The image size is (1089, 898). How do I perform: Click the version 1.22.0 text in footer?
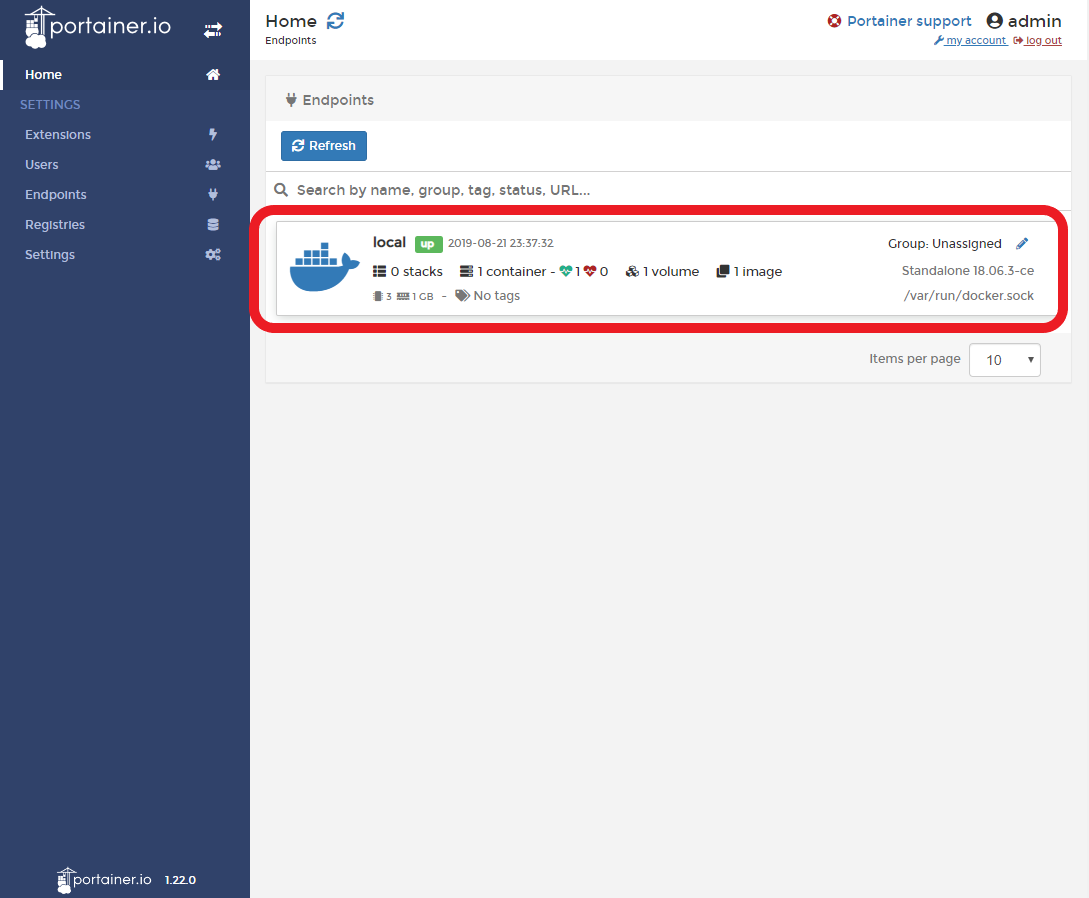pos(180,880)
